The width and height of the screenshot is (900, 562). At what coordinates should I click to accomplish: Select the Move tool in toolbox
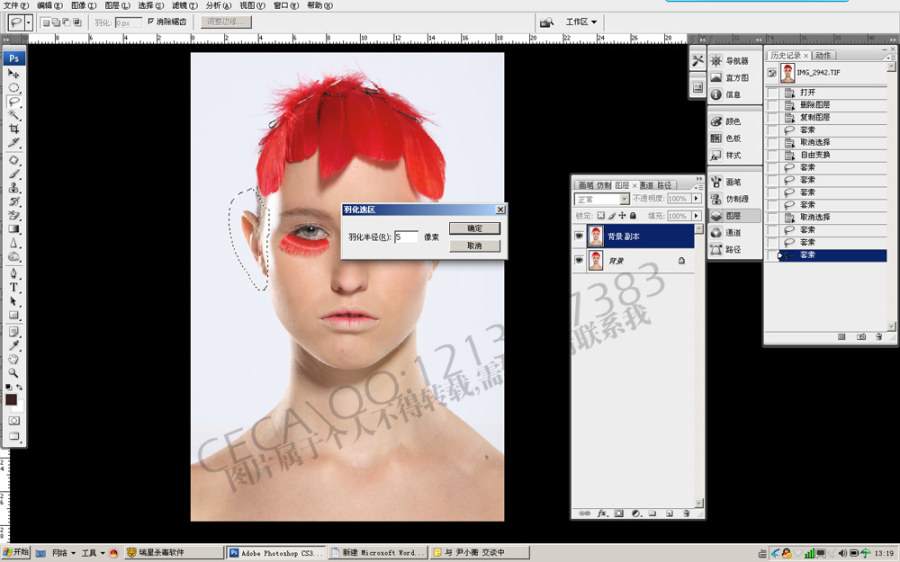coord(14,73)
